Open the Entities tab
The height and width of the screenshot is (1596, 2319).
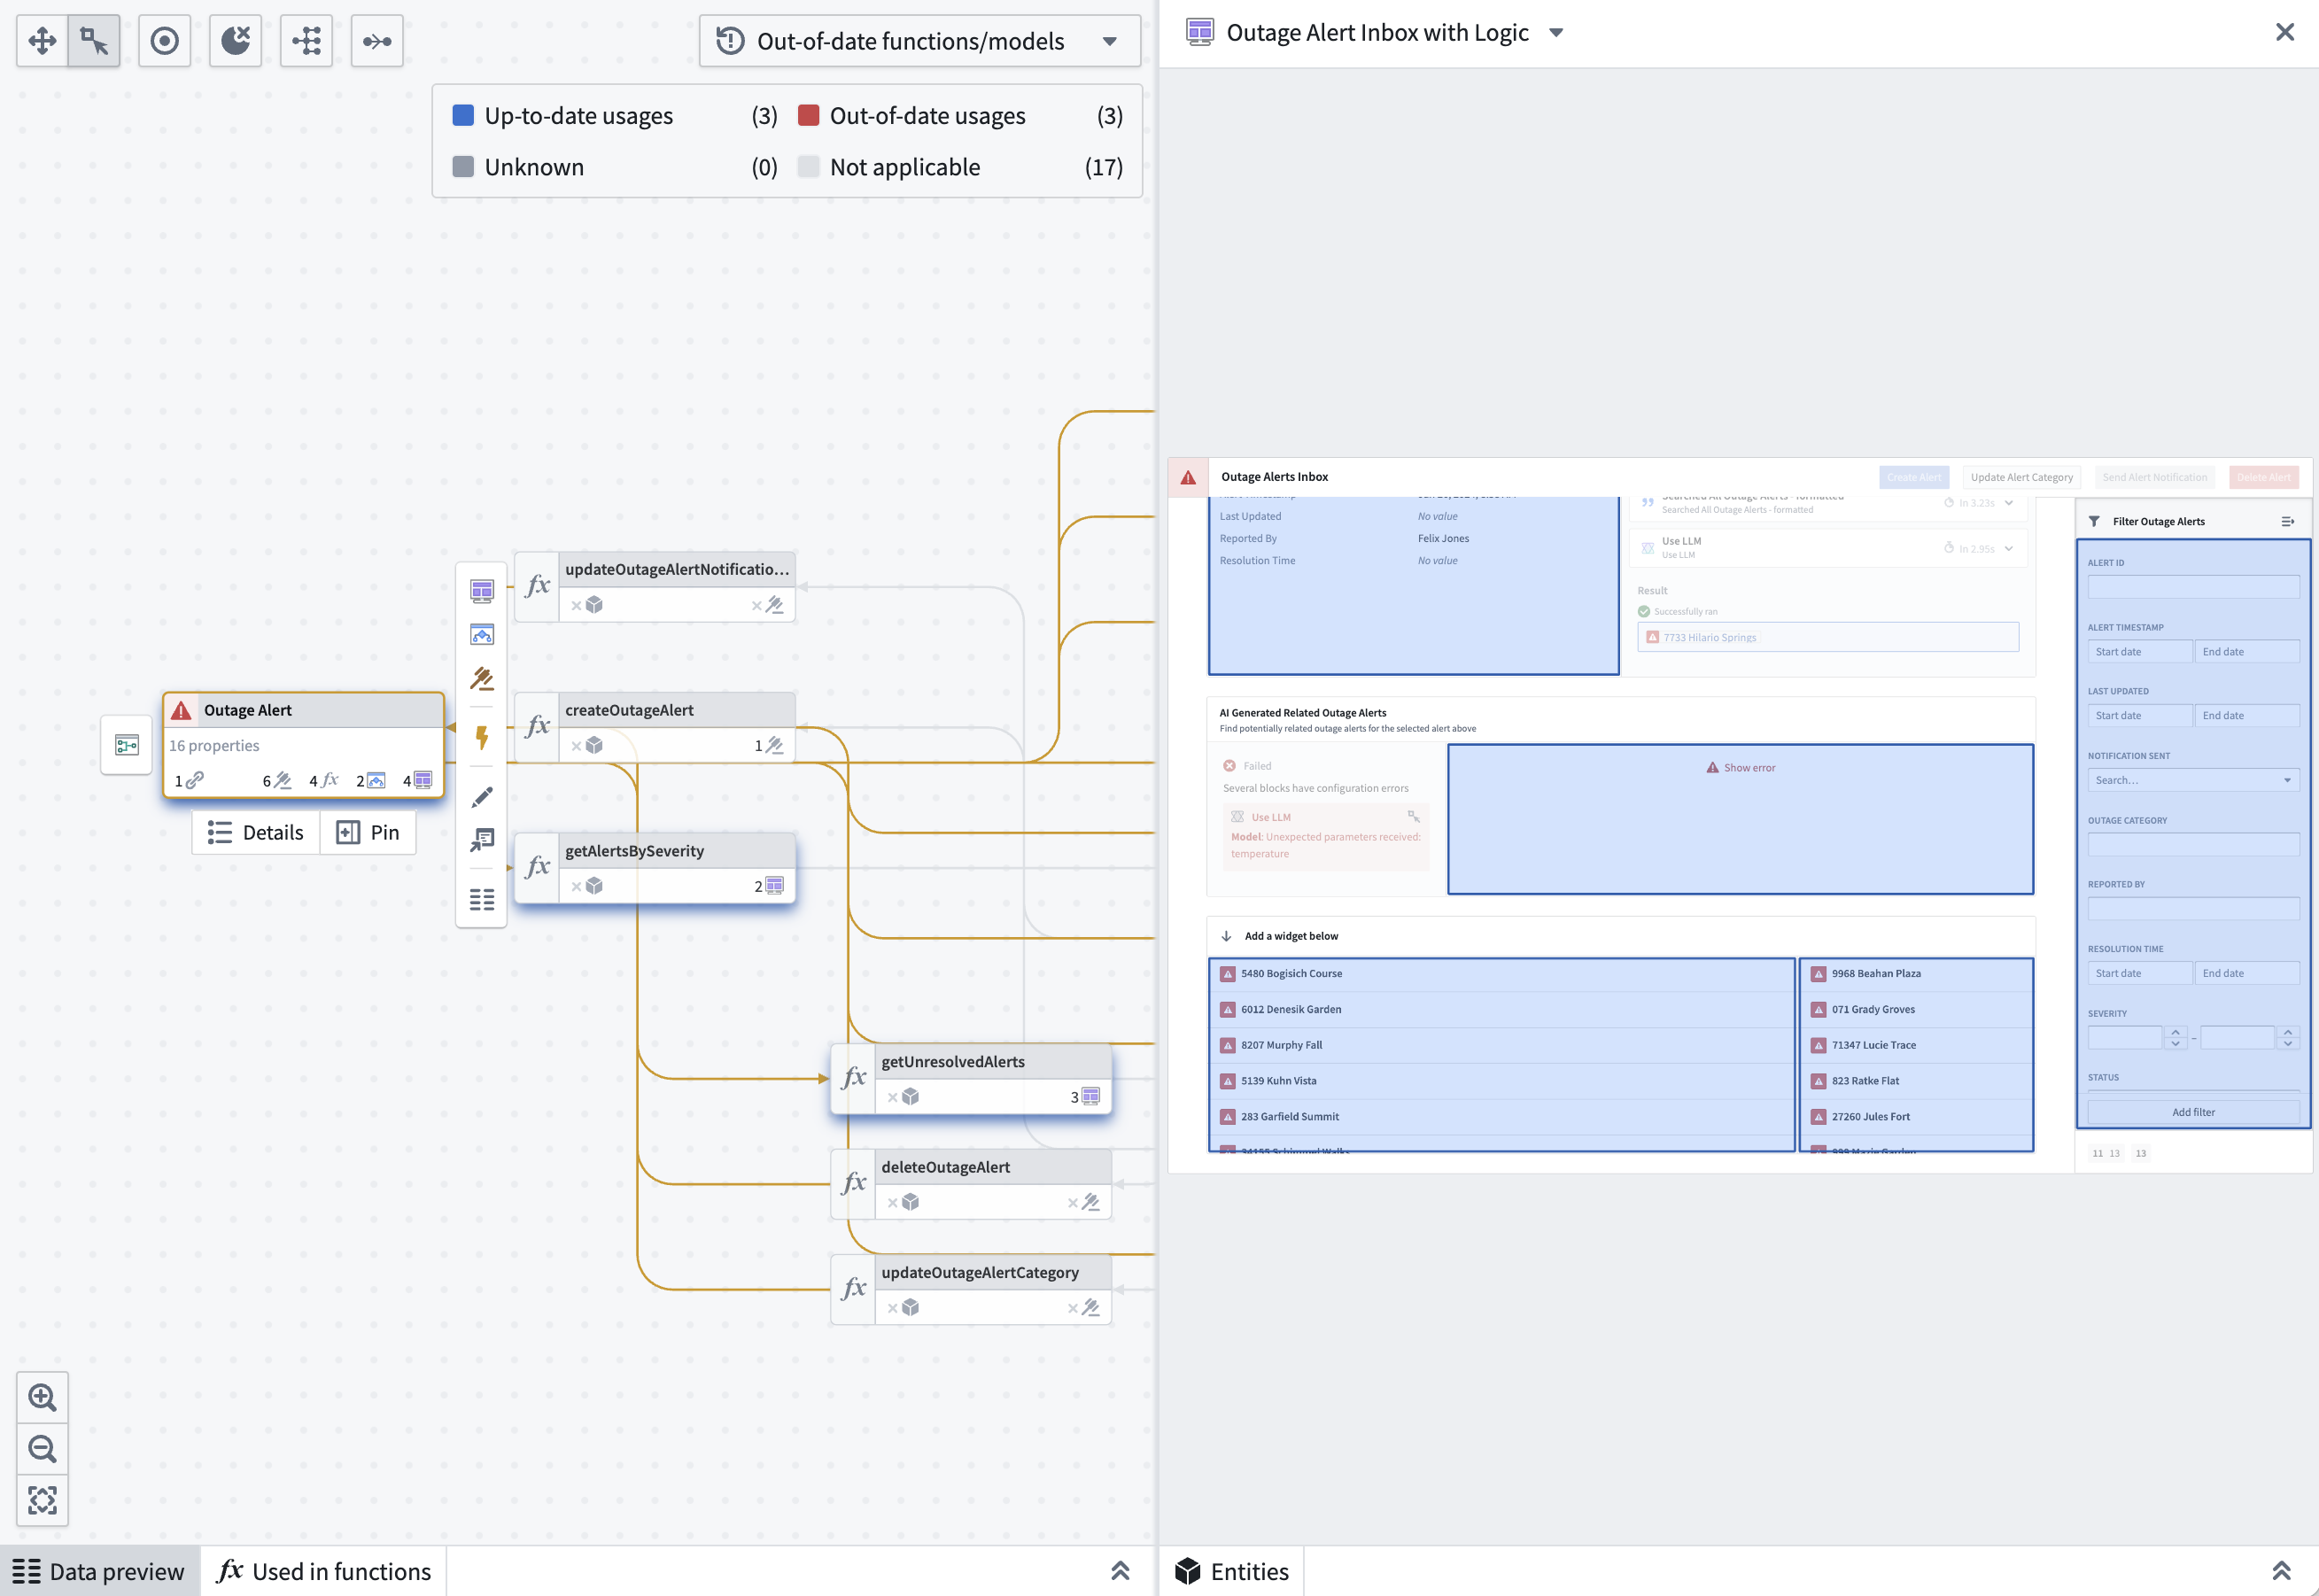(1232, 1571)
